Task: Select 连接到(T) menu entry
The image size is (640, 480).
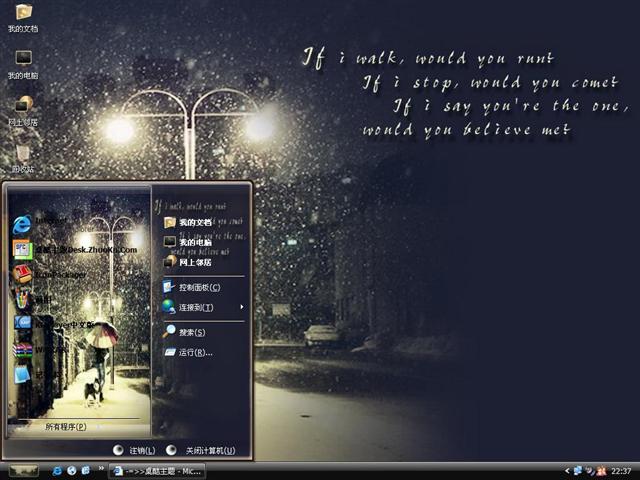Action: pos(204,307)
